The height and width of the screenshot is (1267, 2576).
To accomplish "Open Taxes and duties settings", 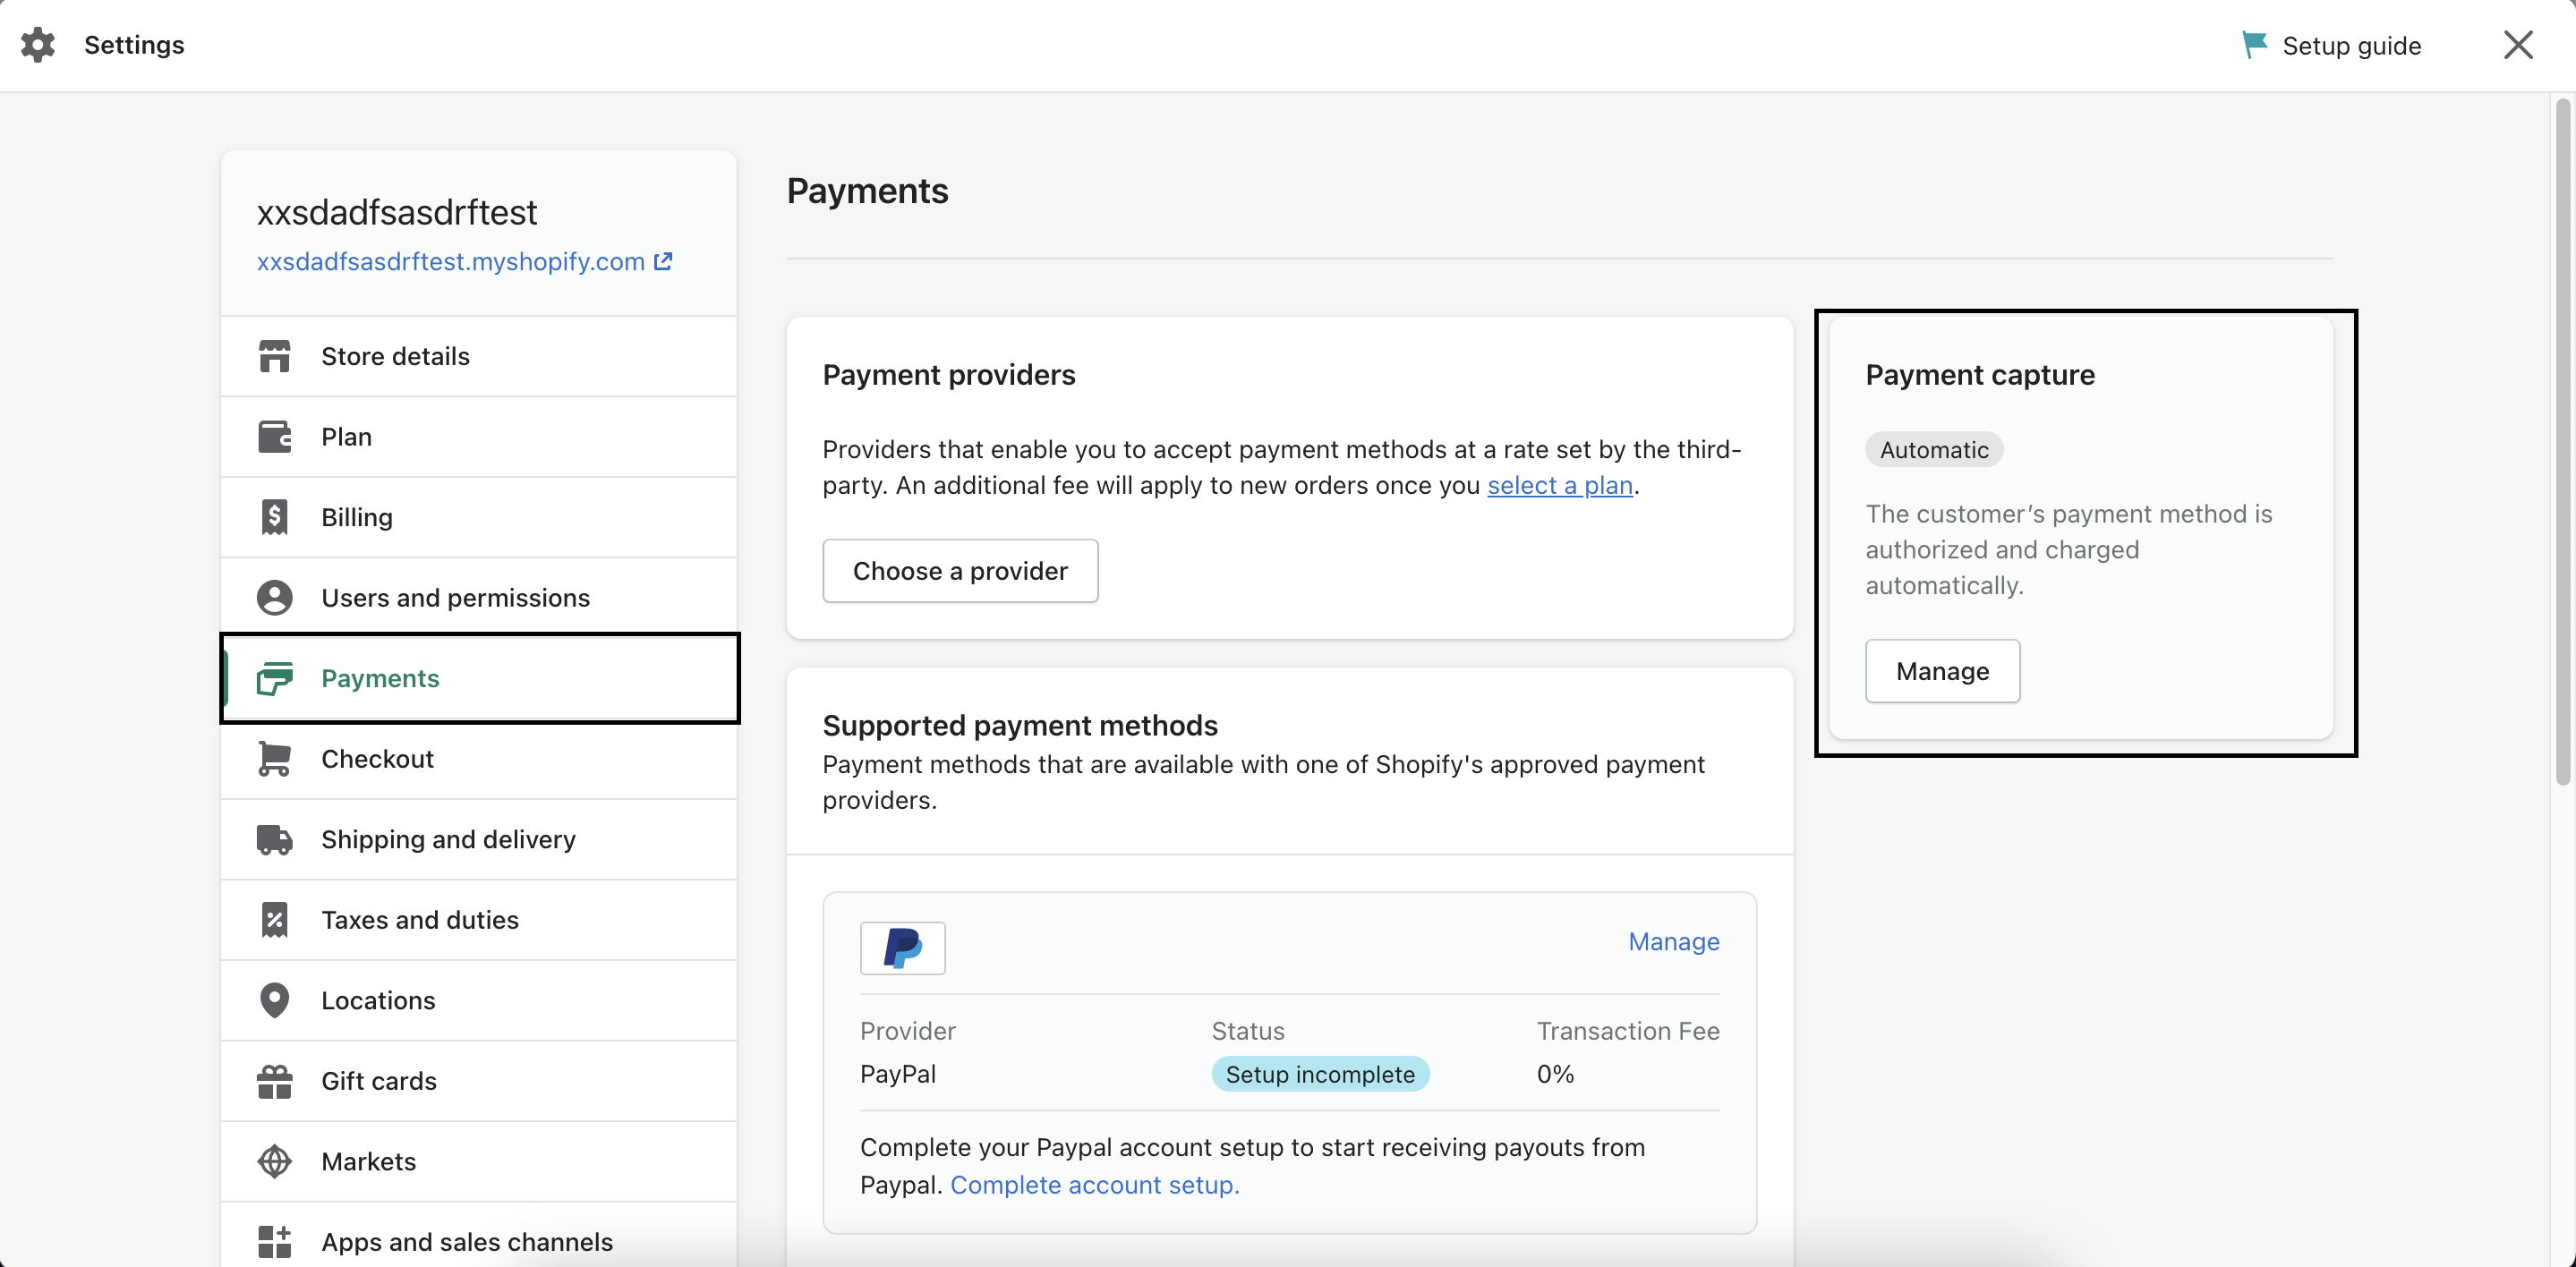I will 419,920.
